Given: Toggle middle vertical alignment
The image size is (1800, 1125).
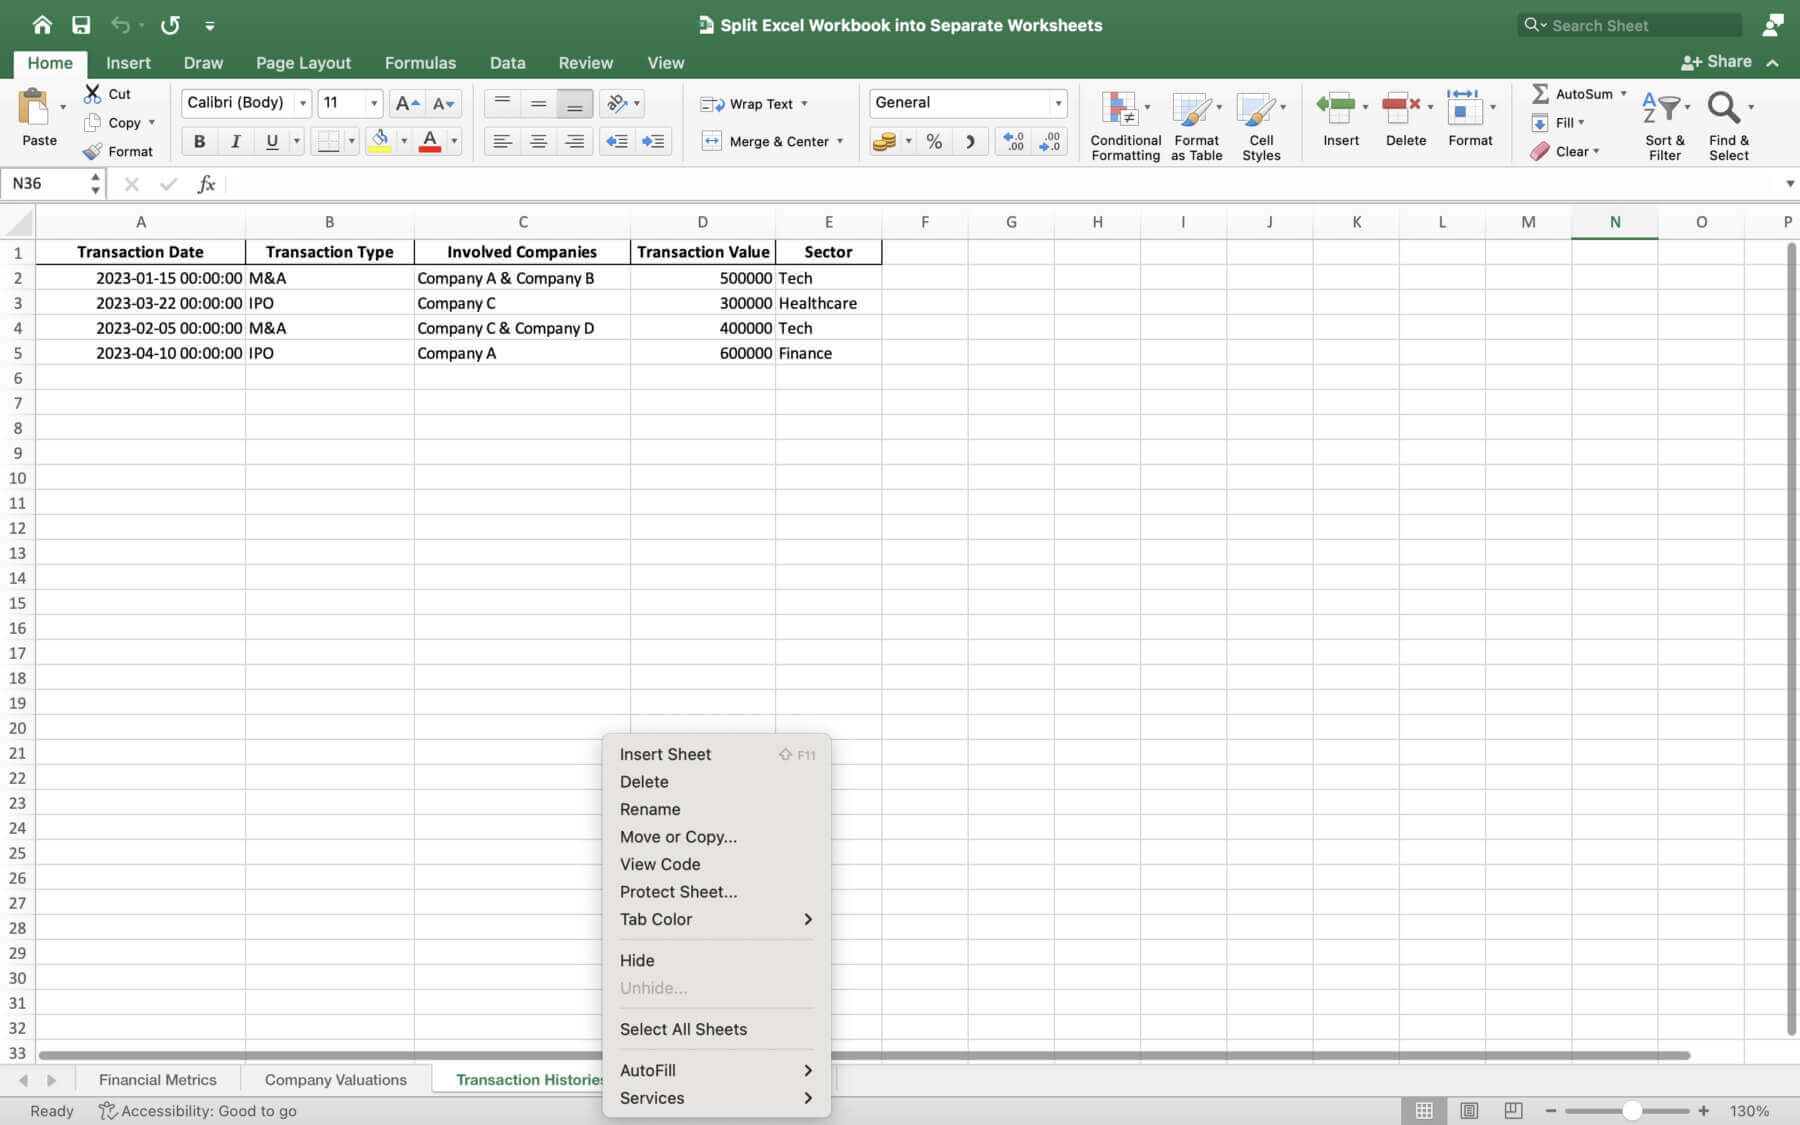Looking at the screenshot, I should (x=538, y=103).
